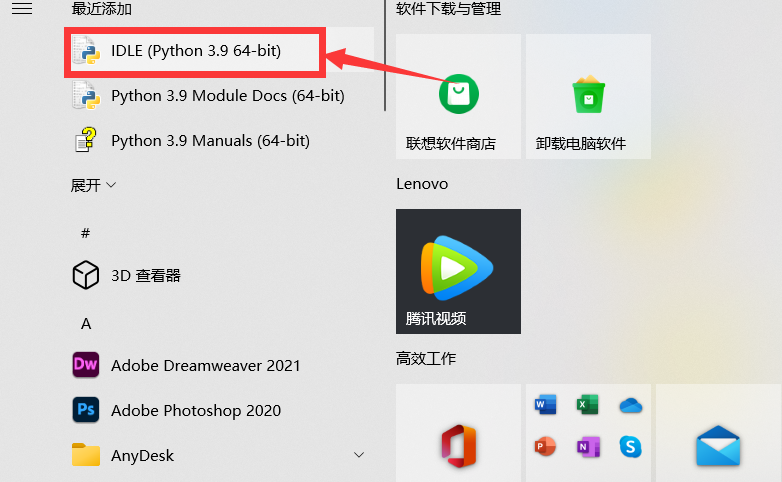Open OneDrive from the Office group tile

(631, 405)
